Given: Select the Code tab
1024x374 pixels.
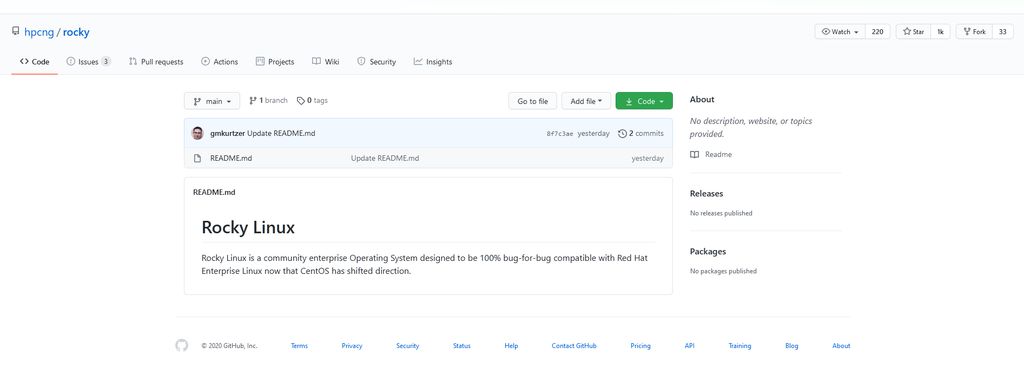Looking at the screenshot, I should pyautogui.click(x=35, y=62).
